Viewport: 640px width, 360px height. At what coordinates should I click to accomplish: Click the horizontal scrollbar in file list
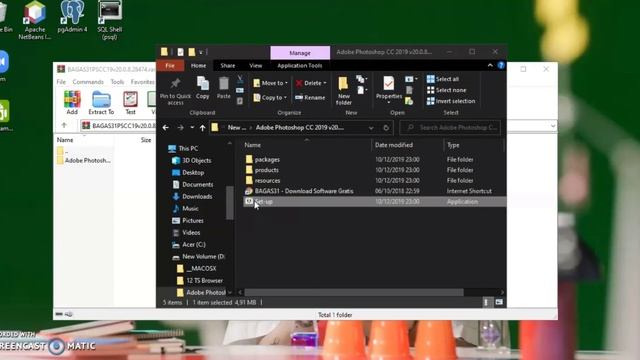pos(354,292)
